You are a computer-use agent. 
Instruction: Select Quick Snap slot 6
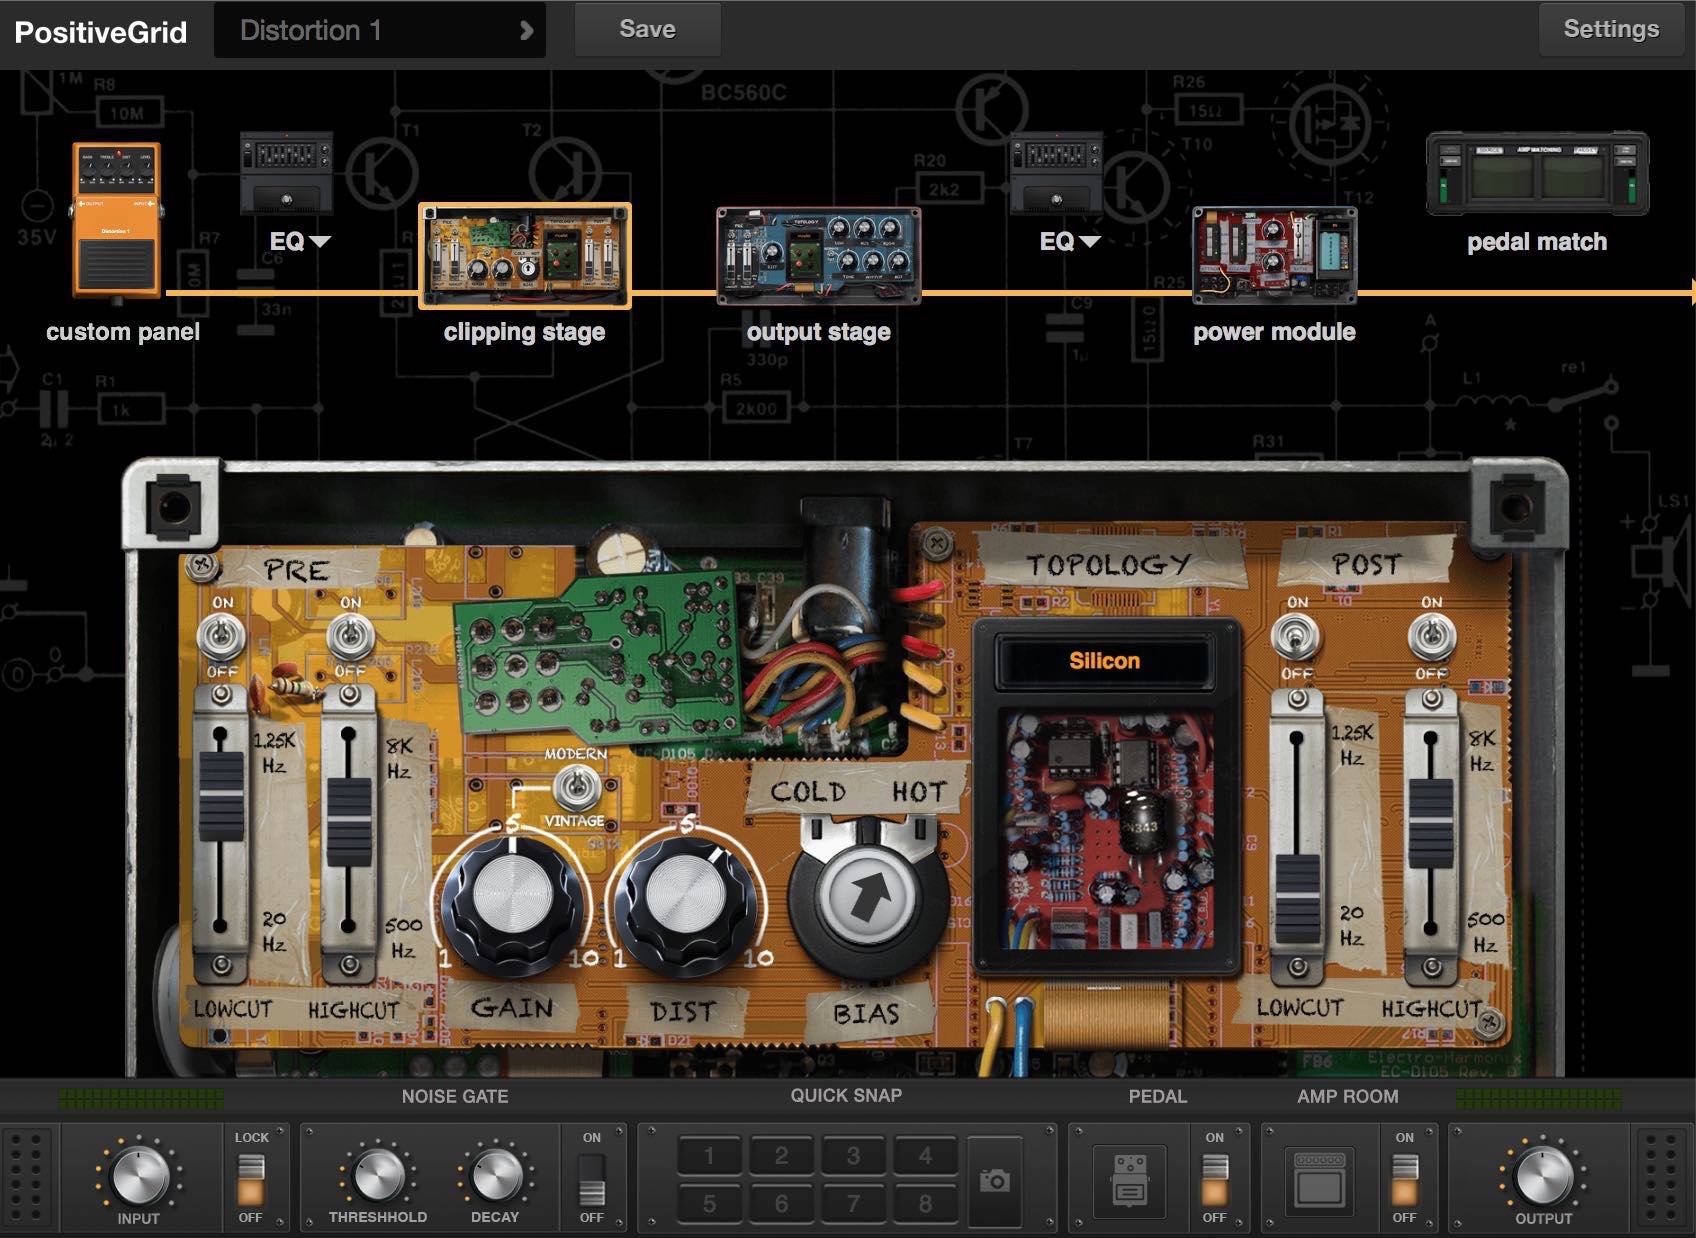pyautogui.click(x=781, y=1203)
